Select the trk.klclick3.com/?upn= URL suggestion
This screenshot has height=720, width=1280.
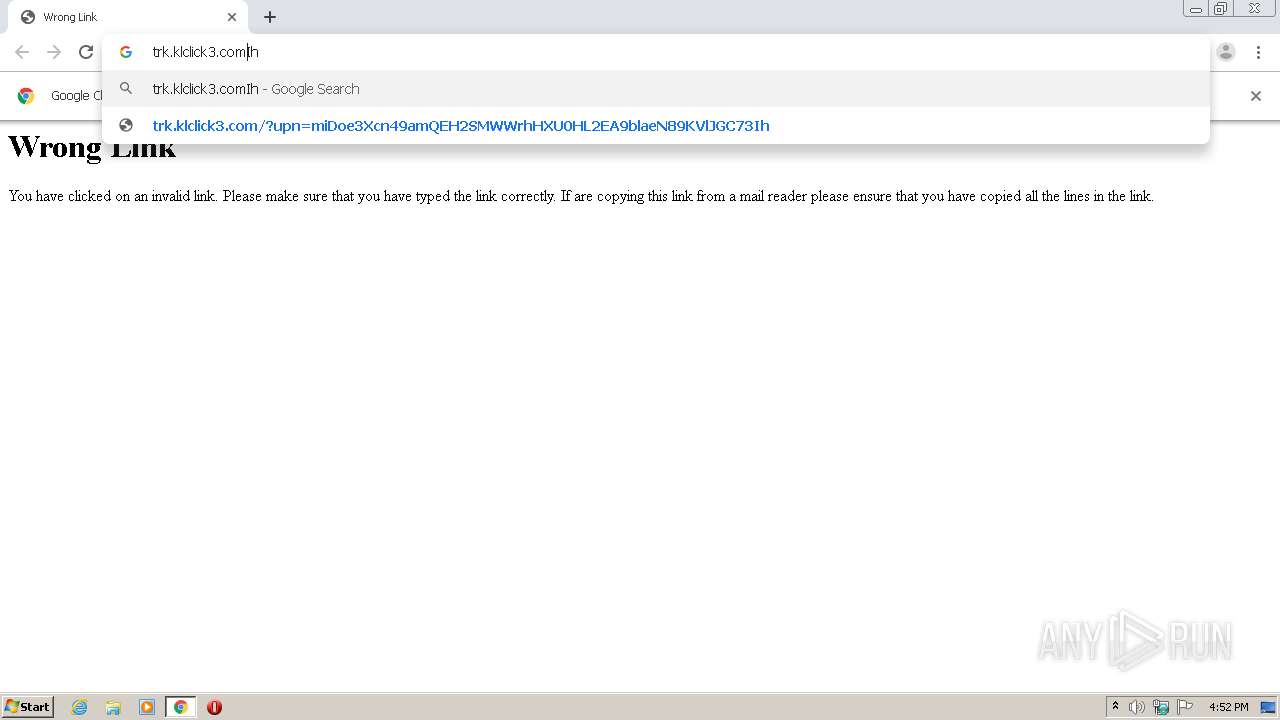[656, 126]
